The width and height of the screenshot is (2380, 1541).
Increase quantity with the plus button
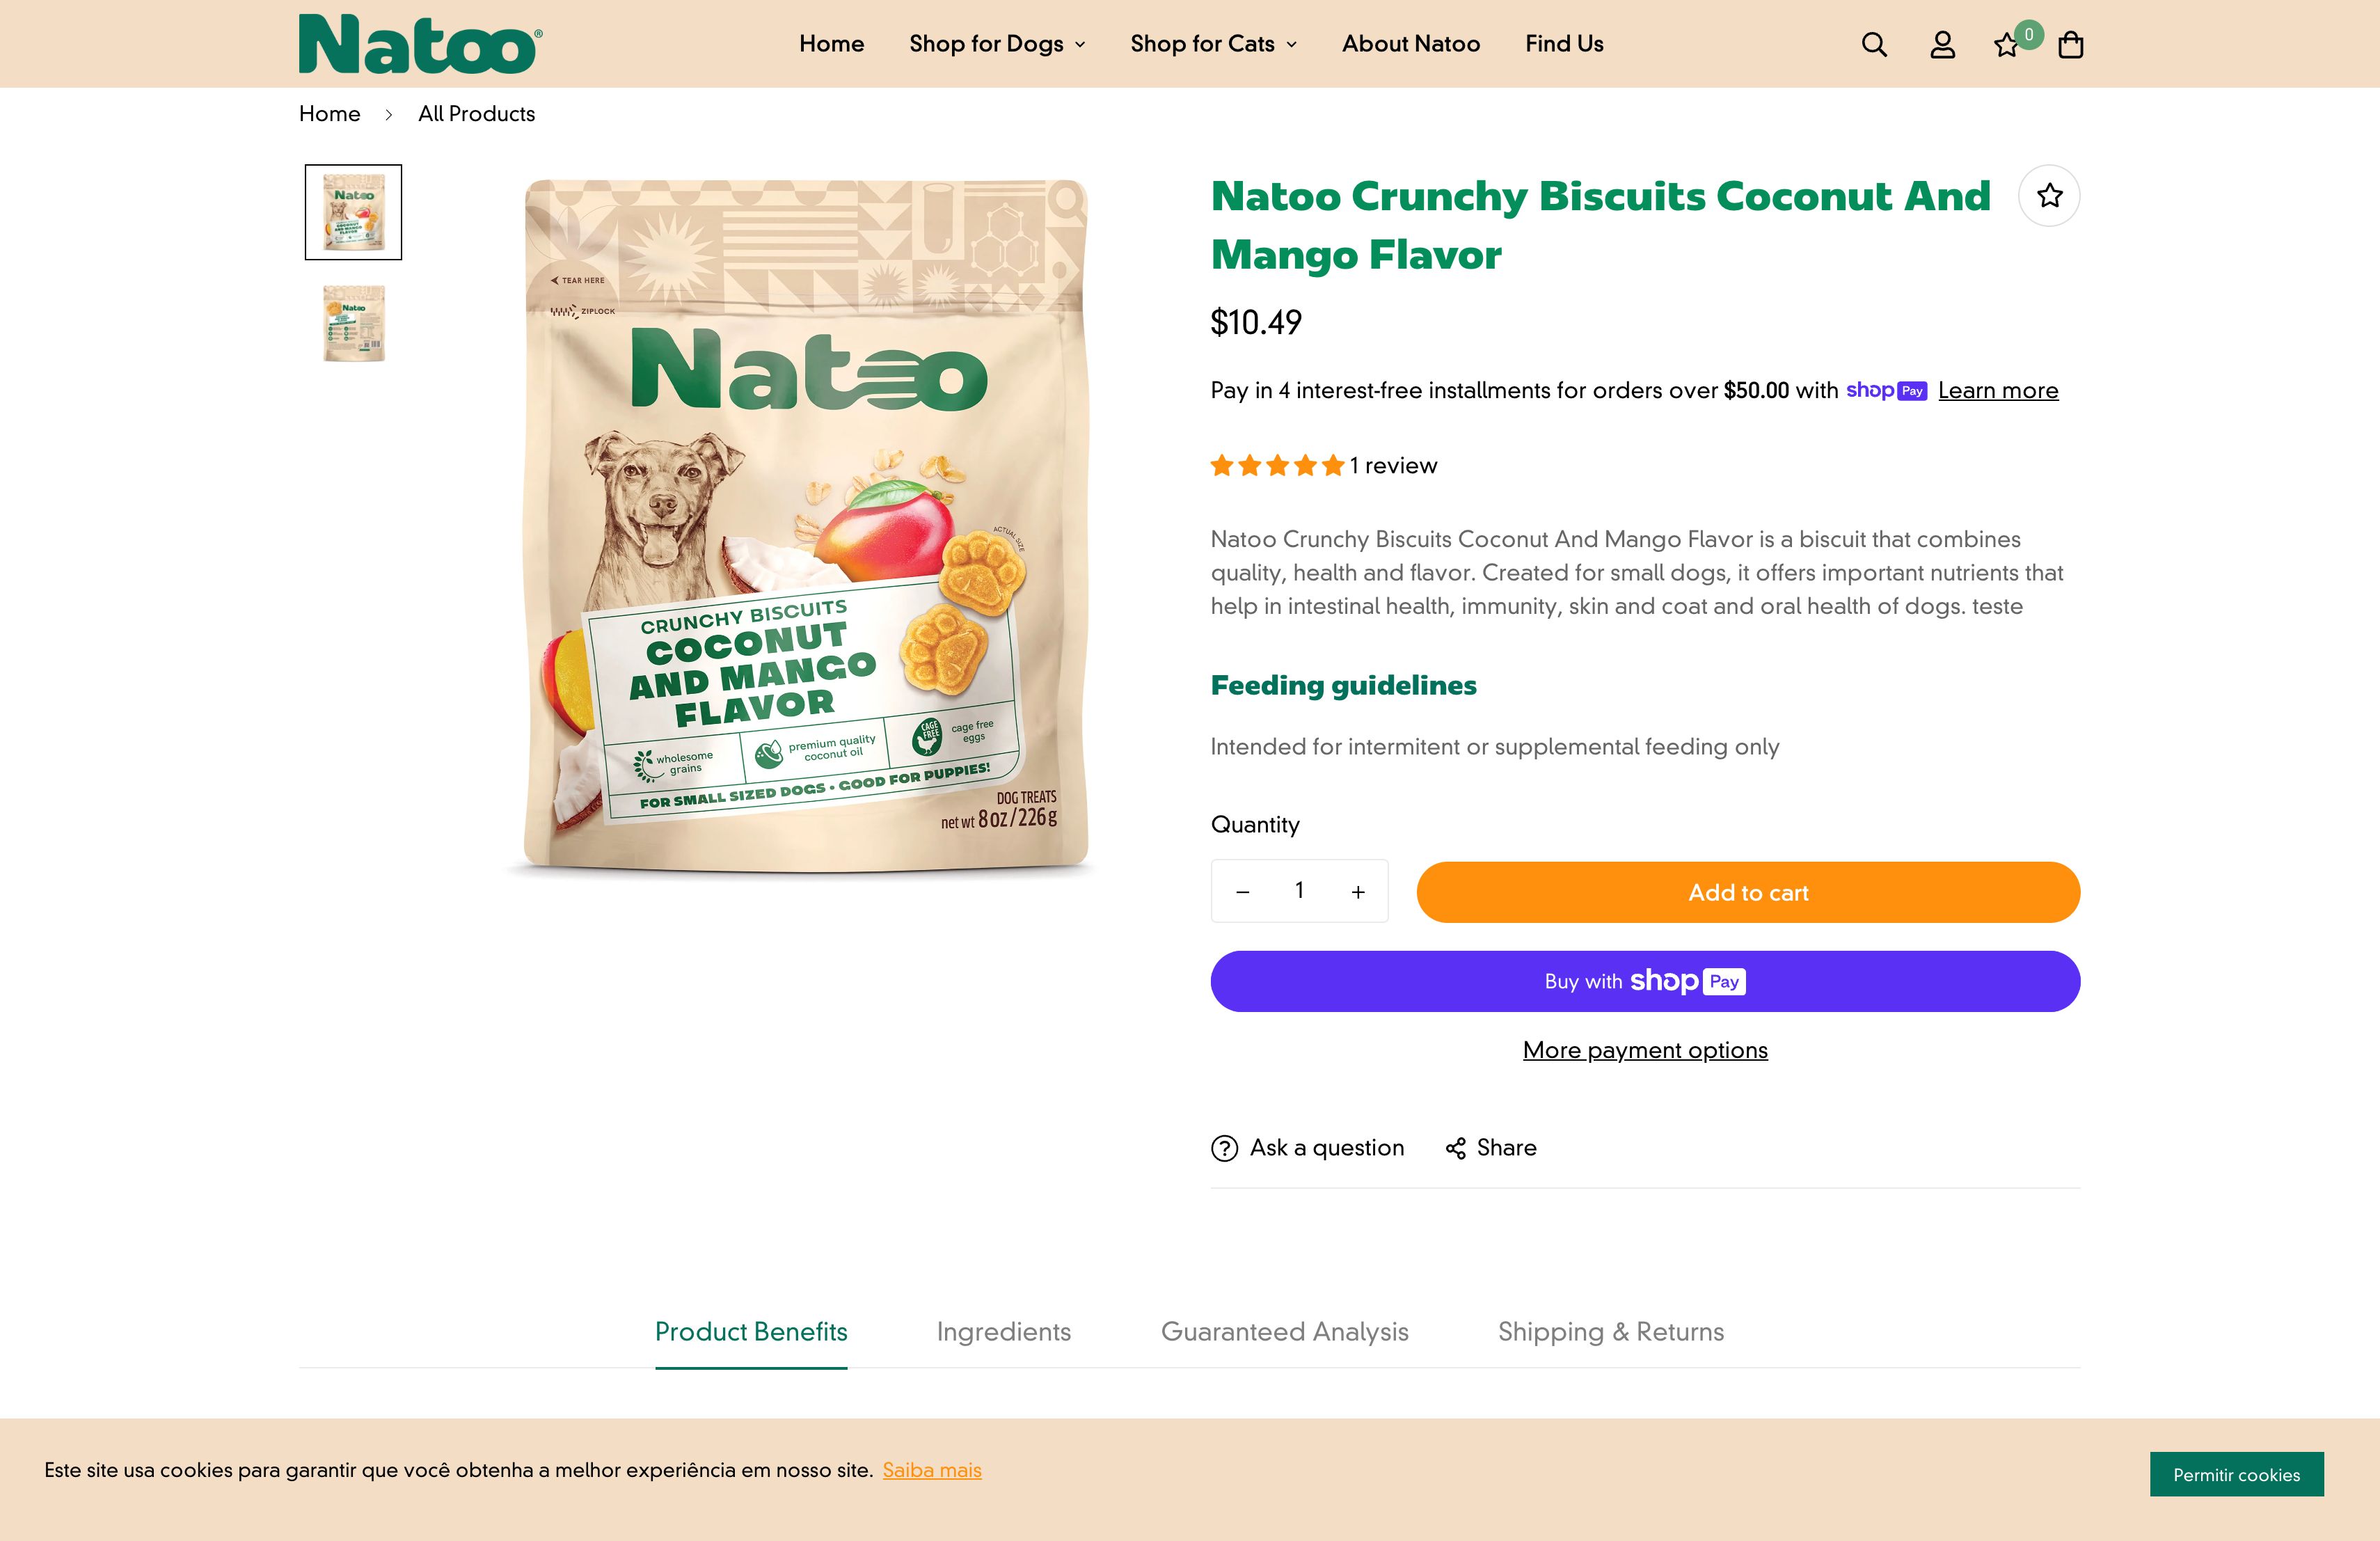pos(1357,891)
